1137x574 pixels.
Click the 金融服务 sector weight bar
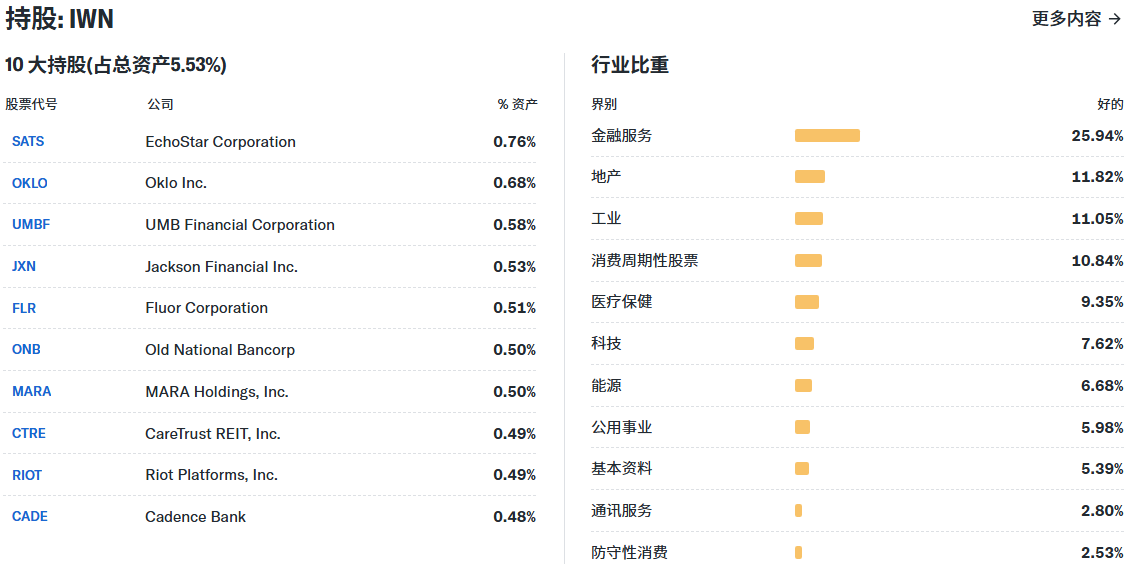[827, 136]
